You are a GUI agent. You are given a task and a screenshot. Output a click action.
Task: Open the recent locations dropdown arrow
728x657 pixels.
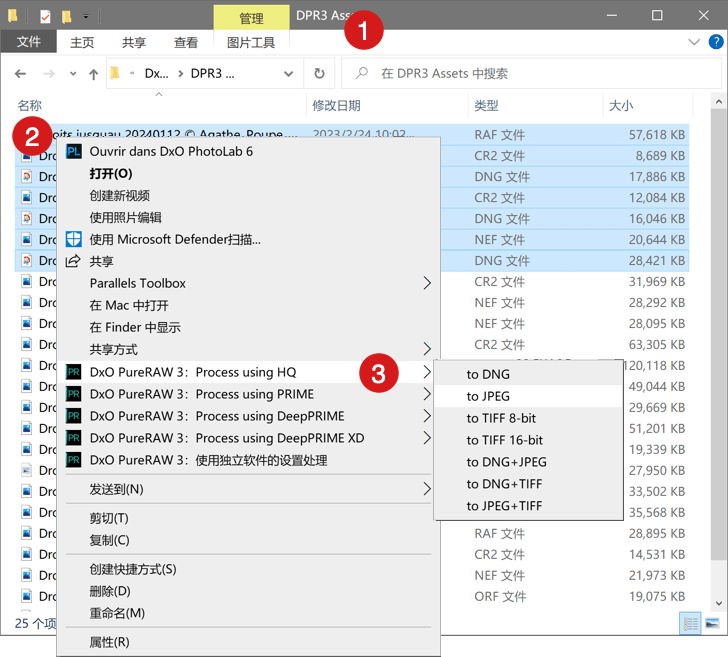[73, 73]
